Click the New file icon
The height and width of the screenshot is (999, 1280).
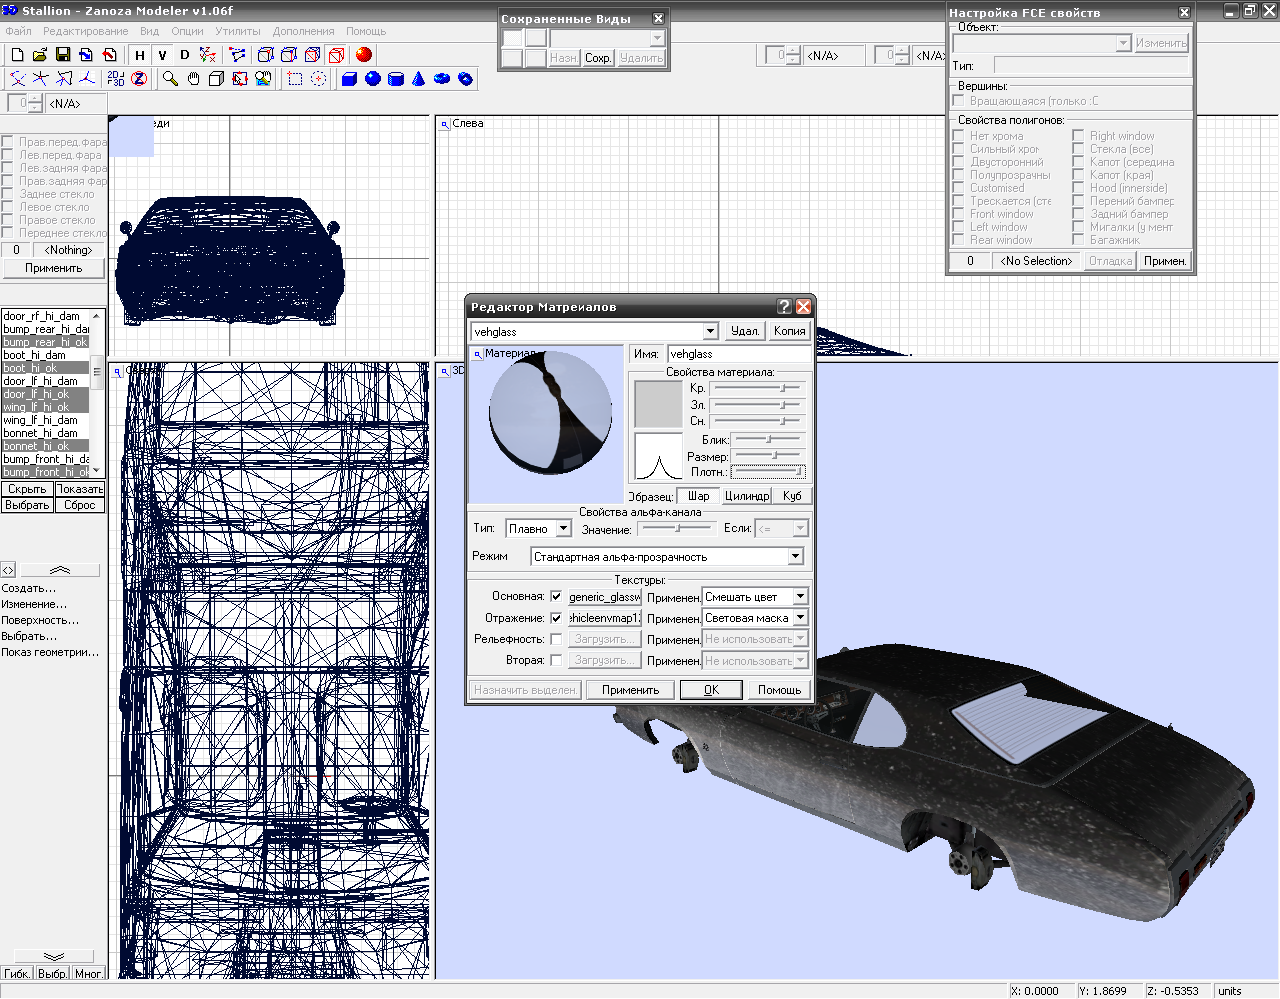click(17, 55)
